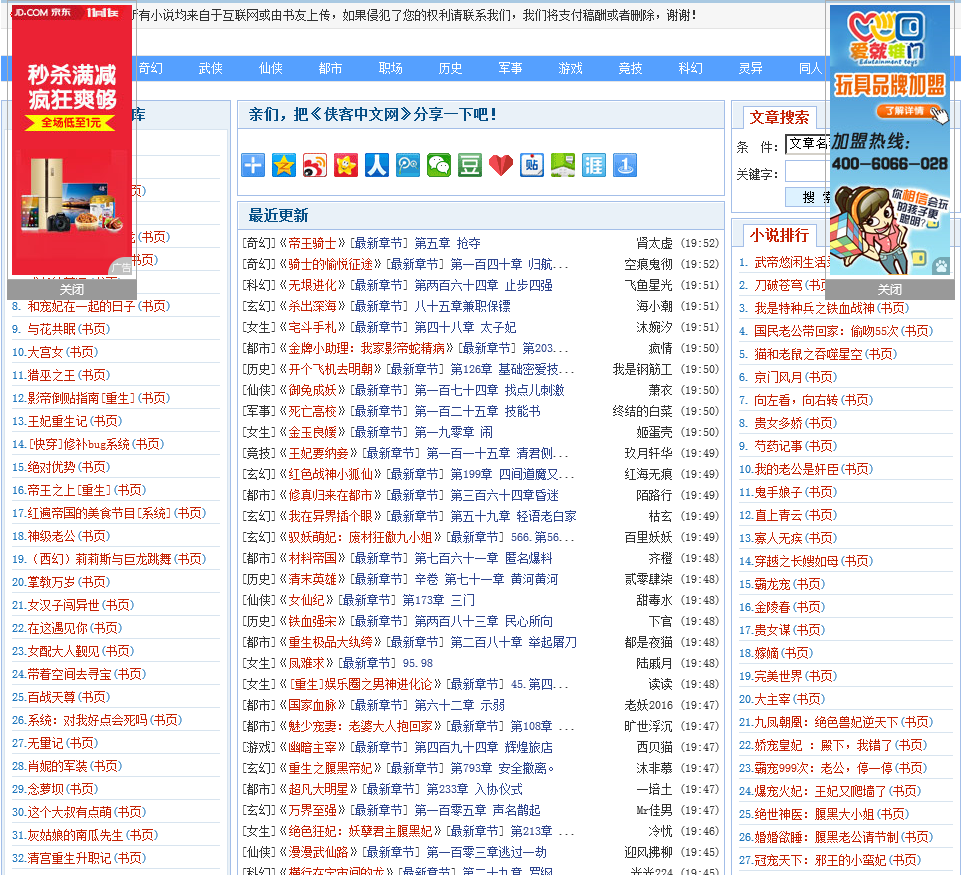Open 清宫重生升职记 book page
Screen dimensions: 962x875
[69, 858]
